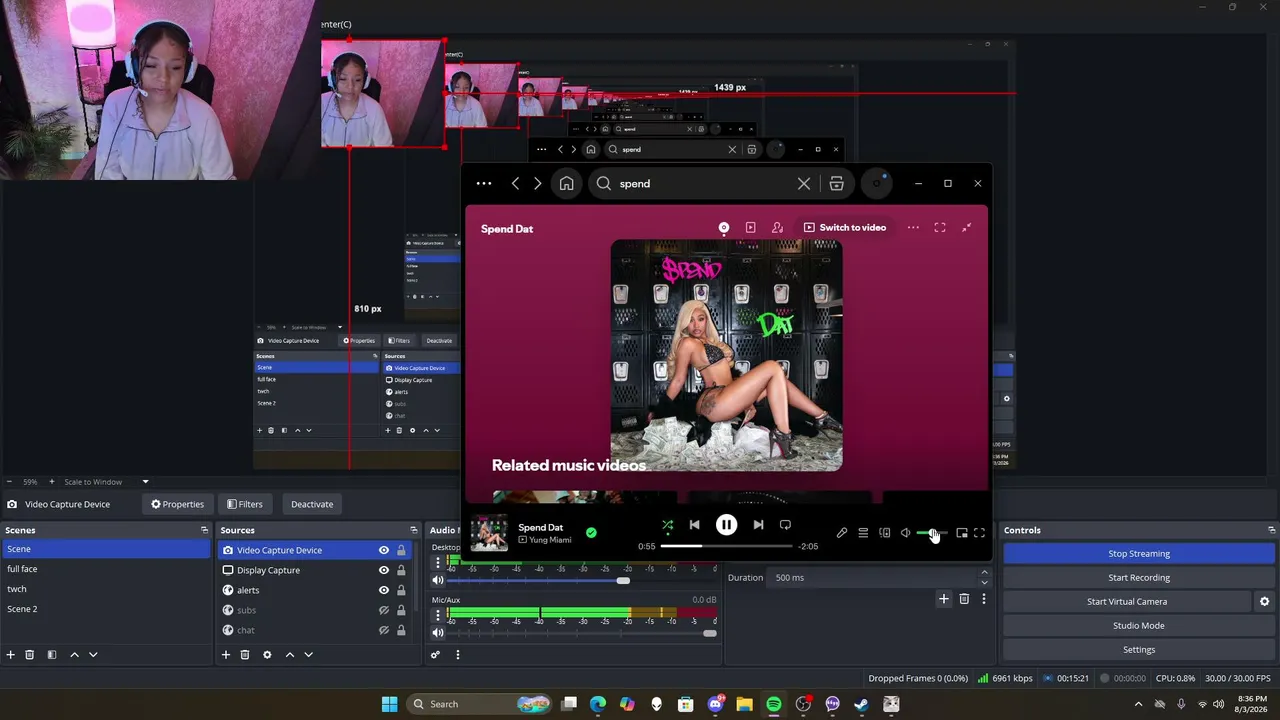Configure virtual camera gear icon
Viewport: 1280px width, 720px height.
(1264, 602)
